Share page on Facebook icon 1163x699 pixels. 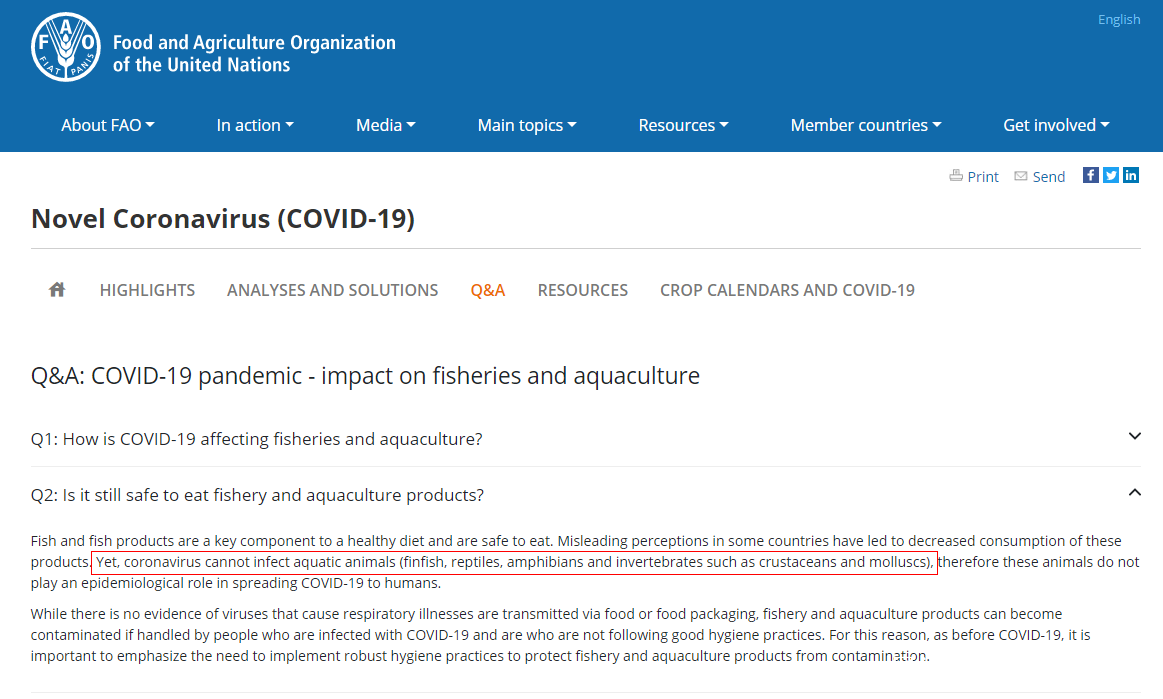click(1091, 175)
